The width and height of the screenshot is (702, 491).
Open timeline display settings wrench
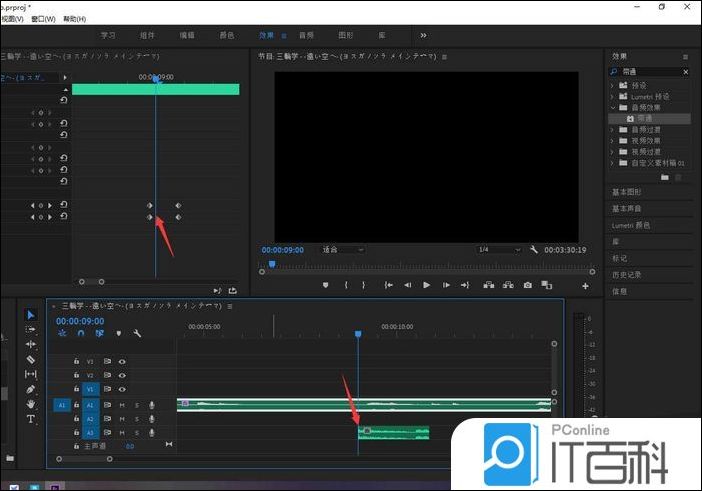coord(136,333)
